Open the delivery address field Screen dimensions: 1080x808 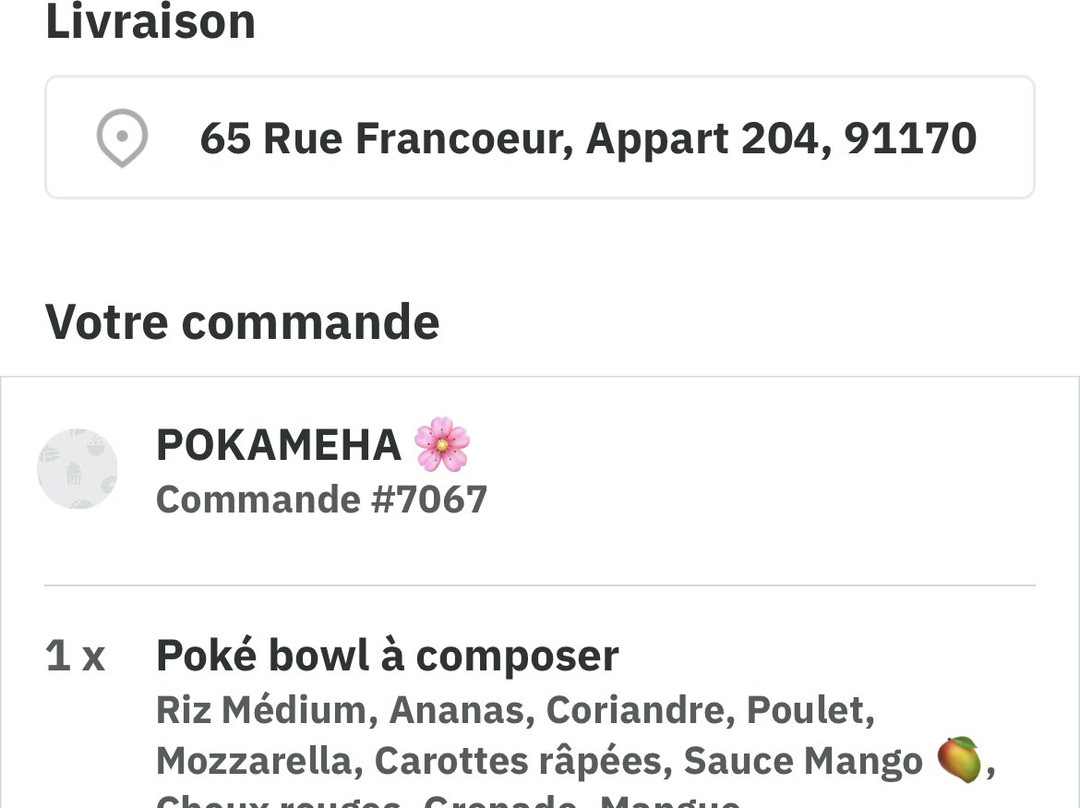coord(540,137)
